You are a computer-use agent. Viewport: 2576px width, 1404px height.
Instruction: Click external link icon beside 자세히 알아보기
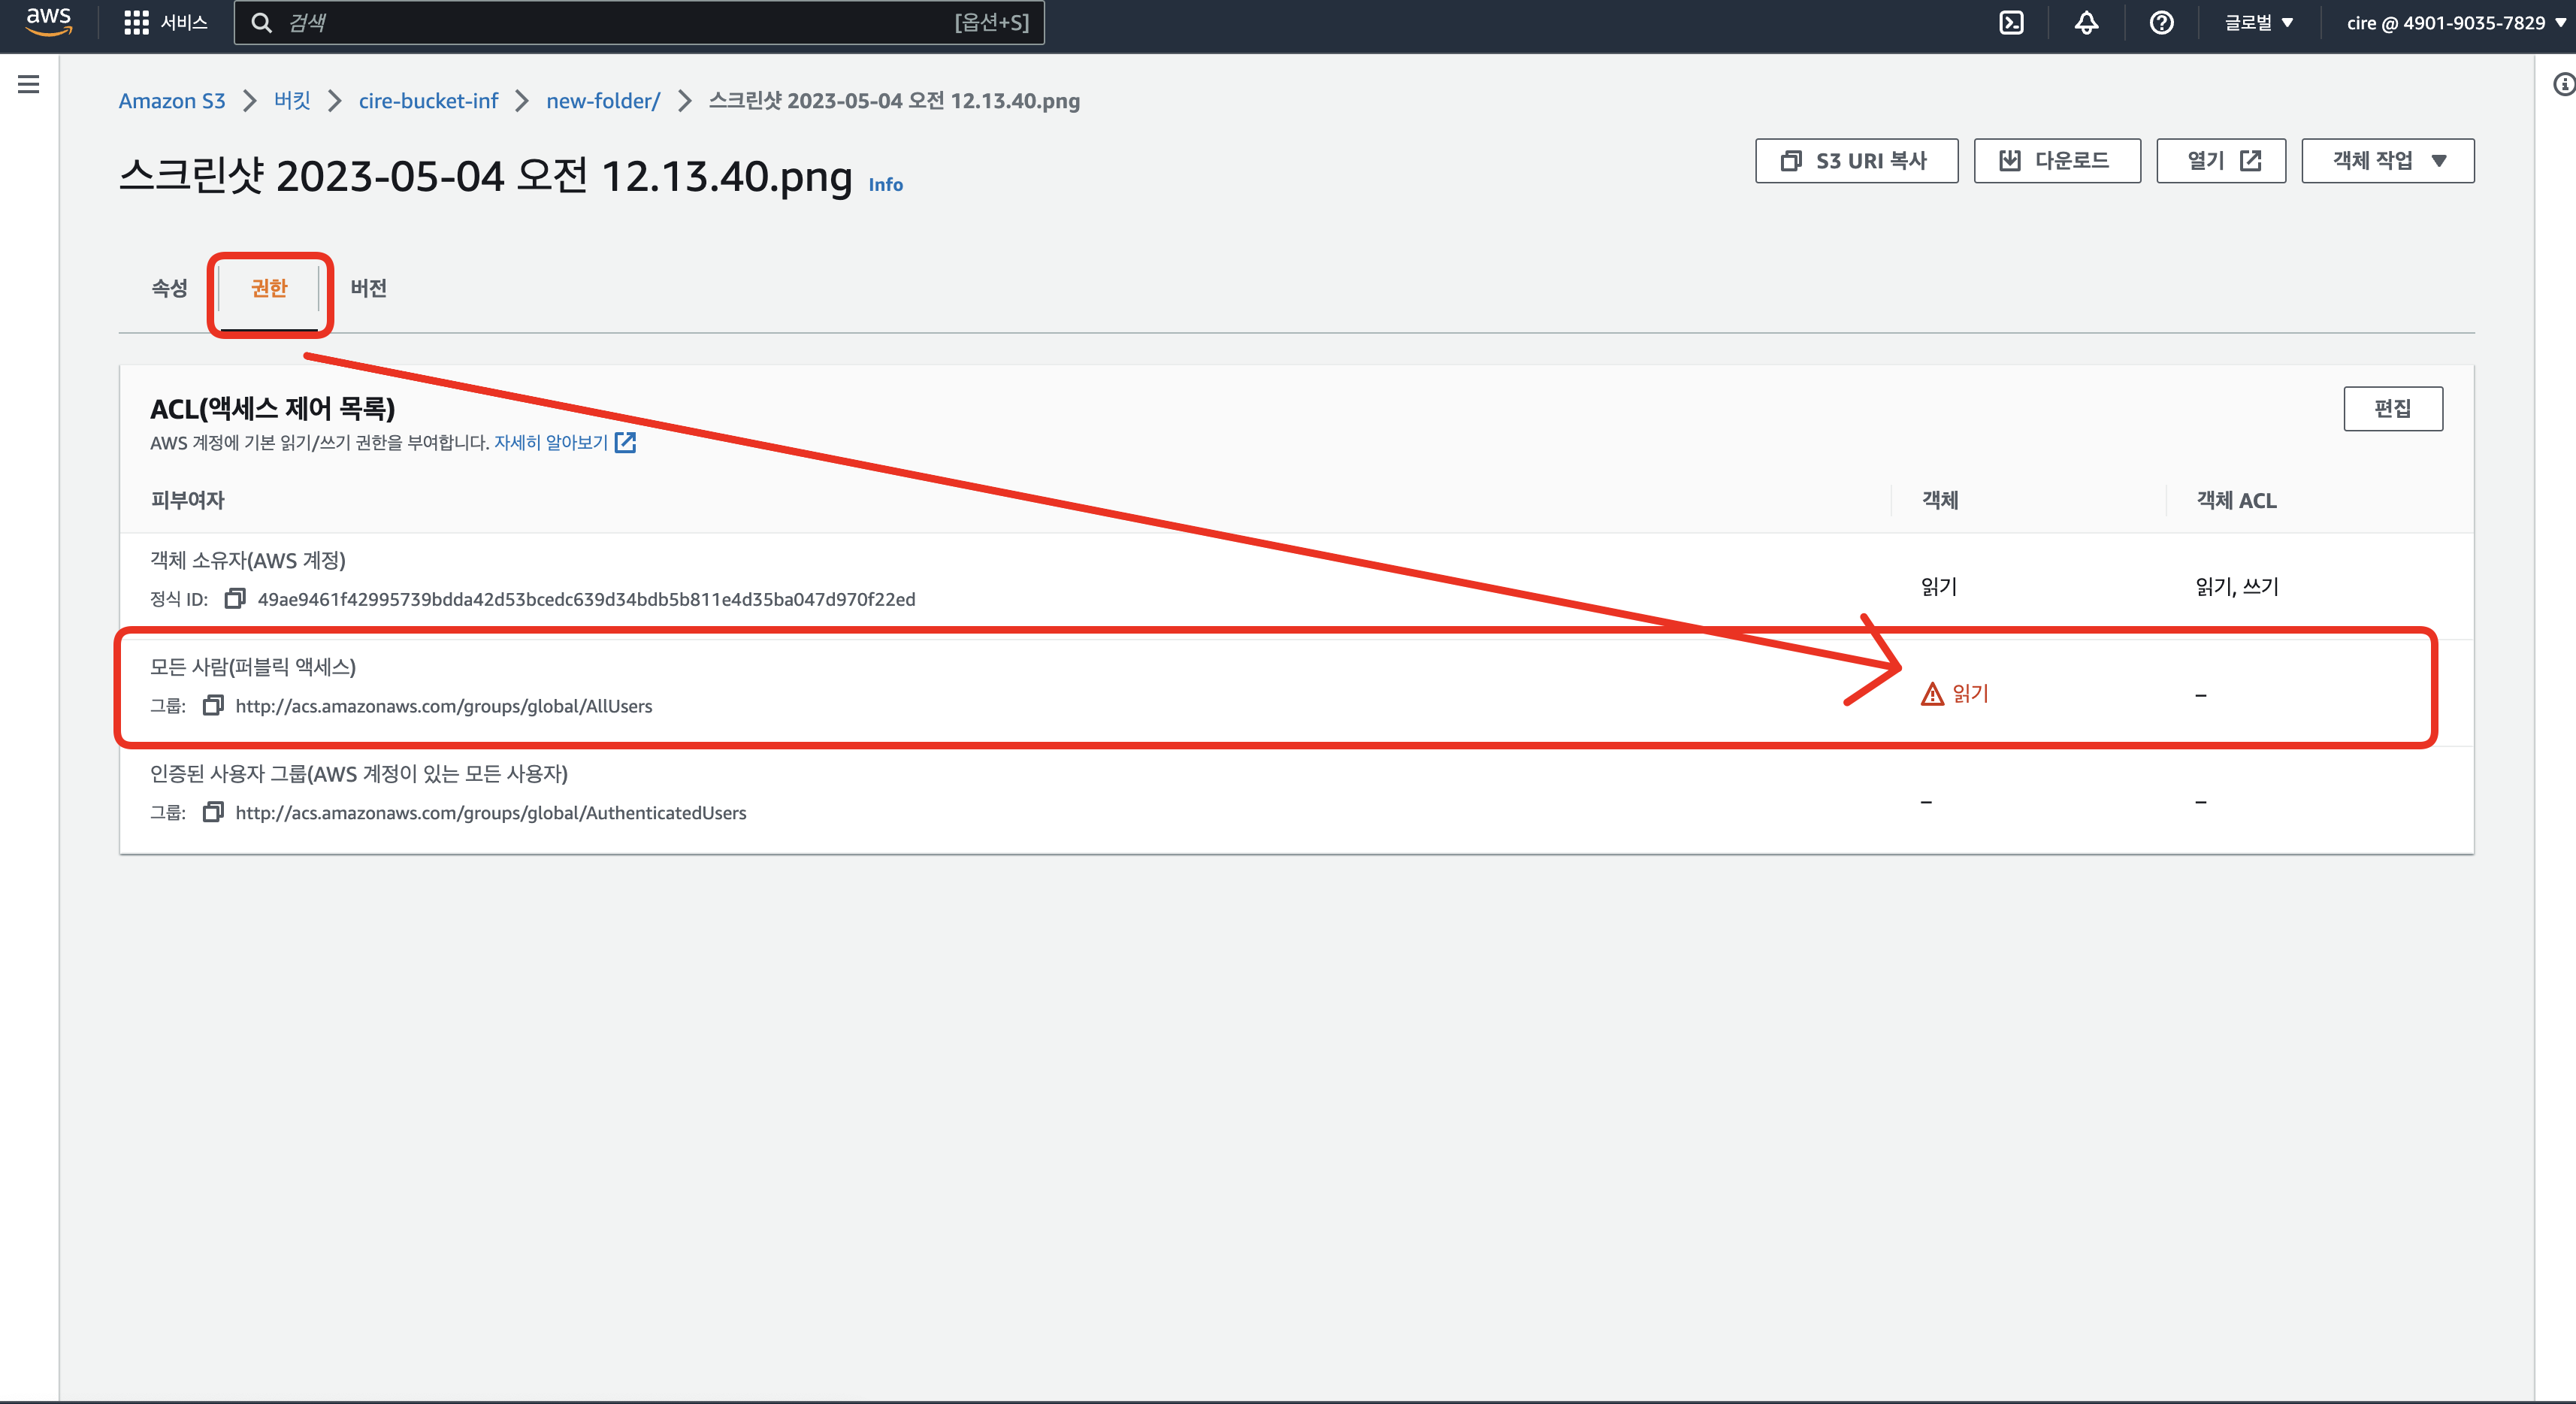[x=626, y=442]
